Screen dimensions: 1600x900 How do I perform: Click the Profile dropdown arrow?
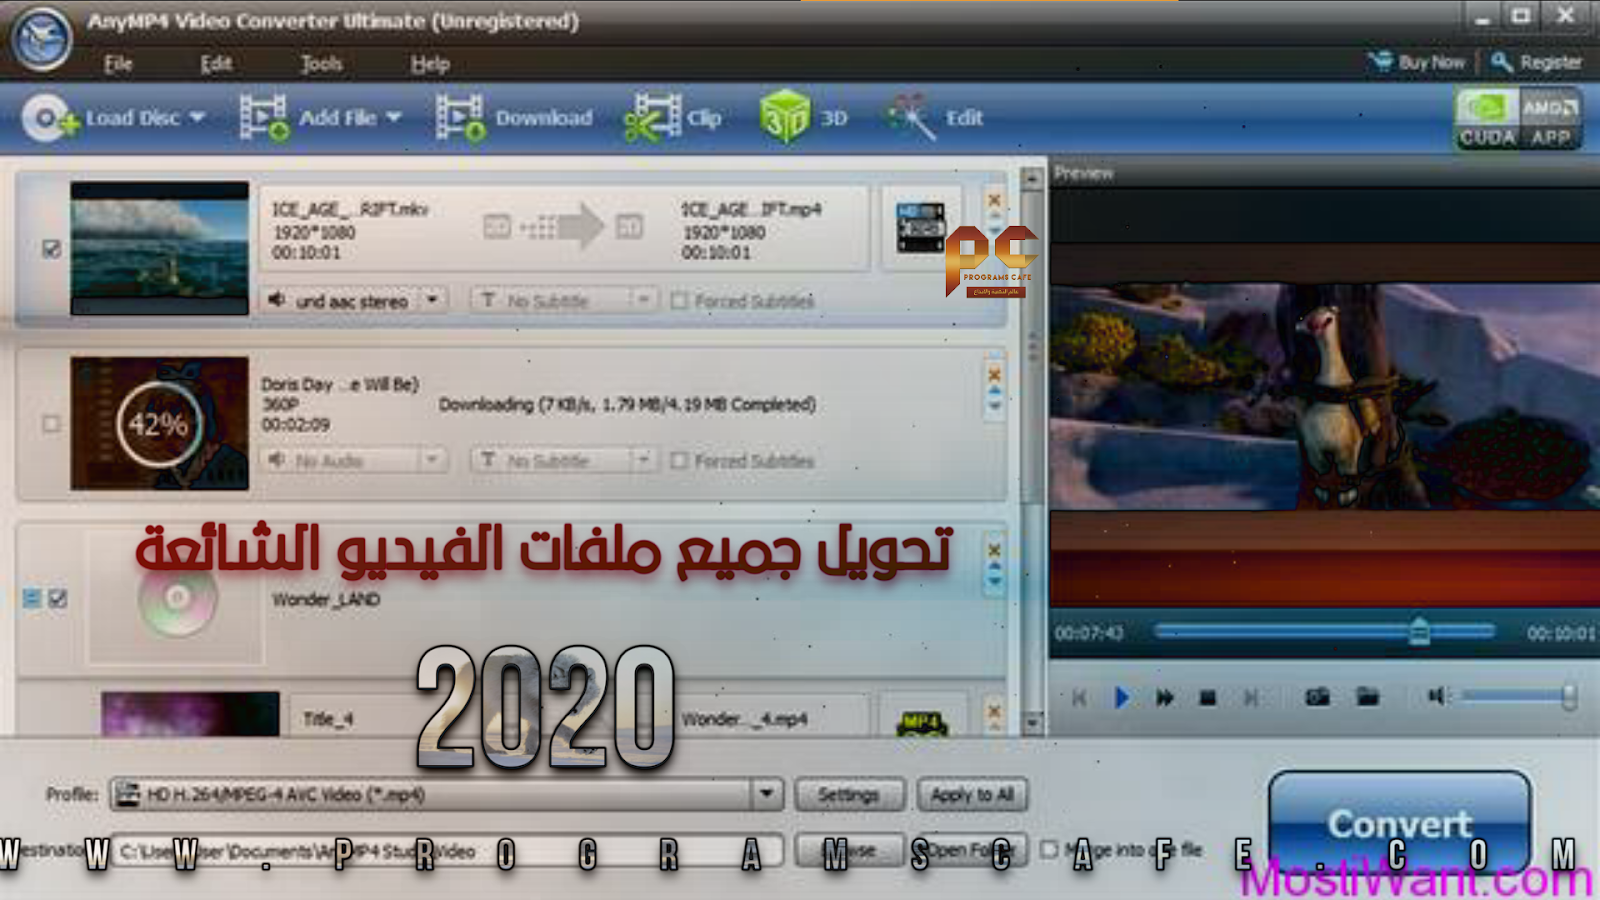[x=767, y=795]
